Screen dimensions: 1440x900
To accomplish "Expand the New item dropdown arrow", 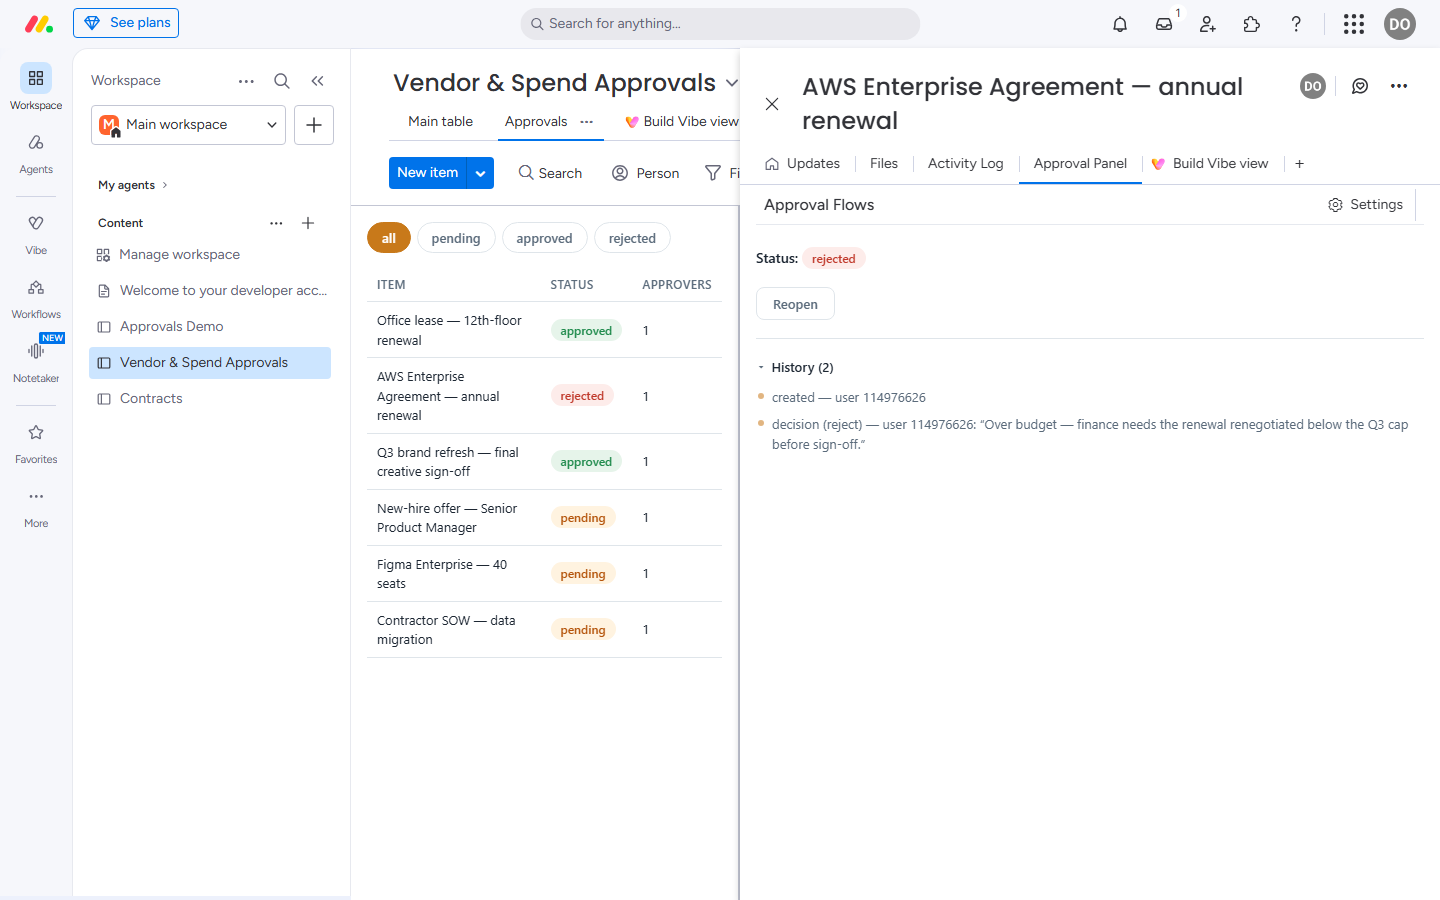I will (x=481, y=173).
